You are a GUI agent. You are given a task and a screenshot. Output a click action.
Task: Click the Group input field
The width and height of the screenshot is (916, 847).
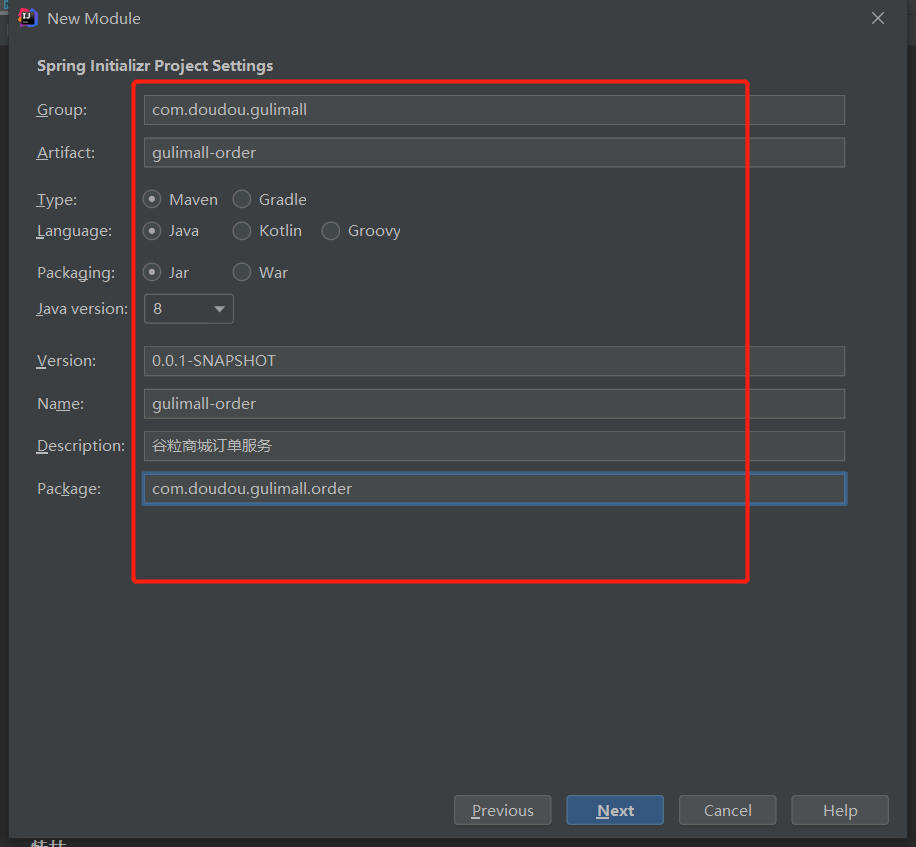[494, 110]
